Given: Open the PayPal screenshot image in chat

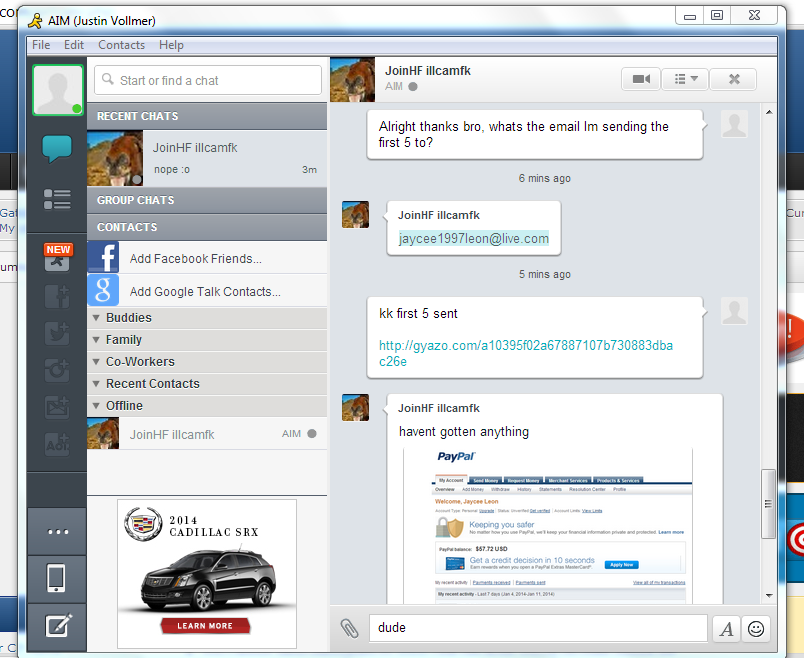Looking at the screenshot, I should [548, 526].
